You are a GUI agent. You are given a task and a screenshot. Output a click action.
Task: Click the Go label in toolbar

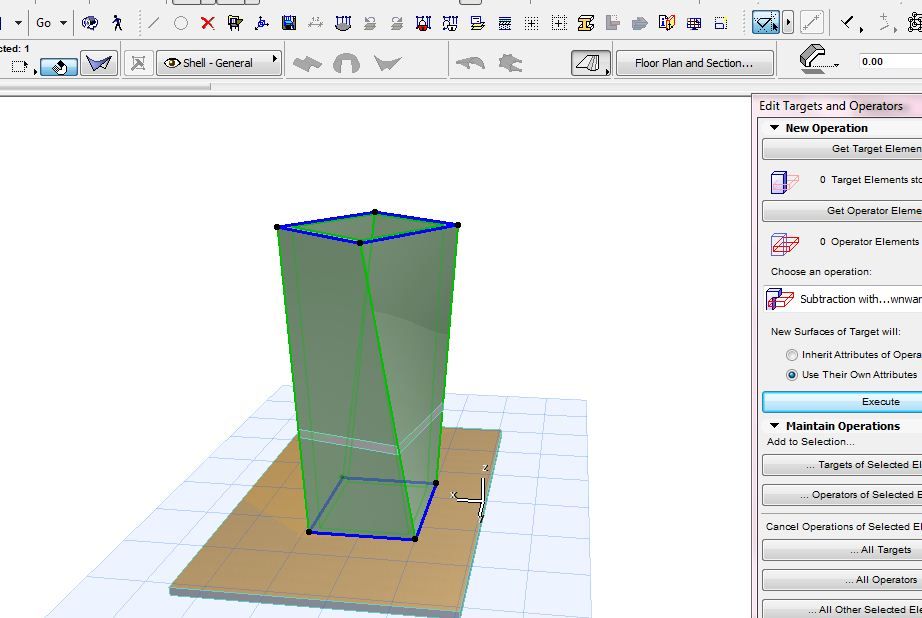click(x=44, y=23)
